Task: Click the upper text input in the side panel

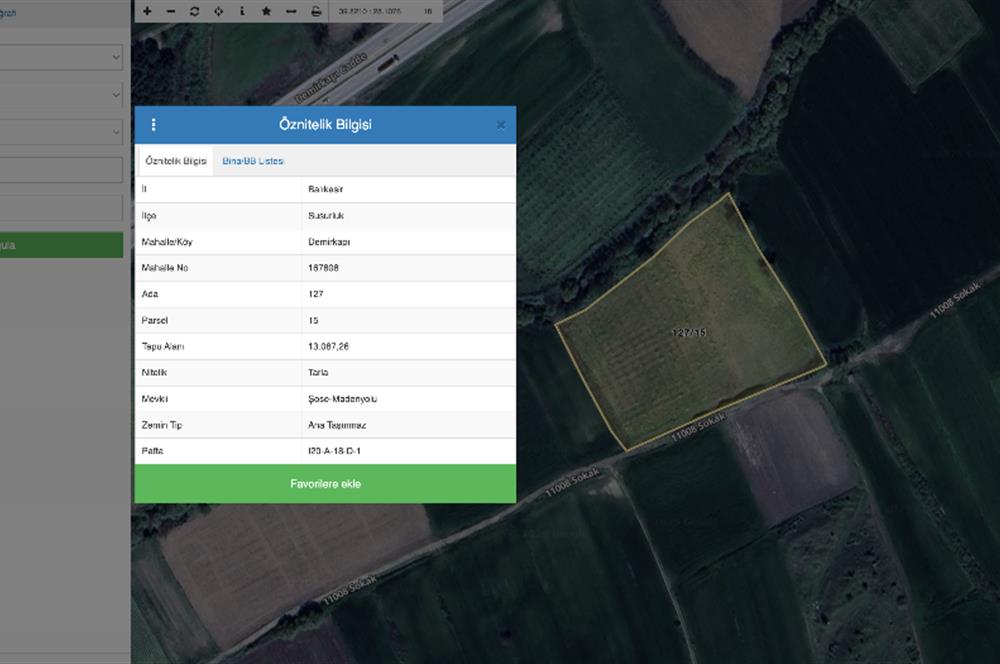Action: [60, 170]
